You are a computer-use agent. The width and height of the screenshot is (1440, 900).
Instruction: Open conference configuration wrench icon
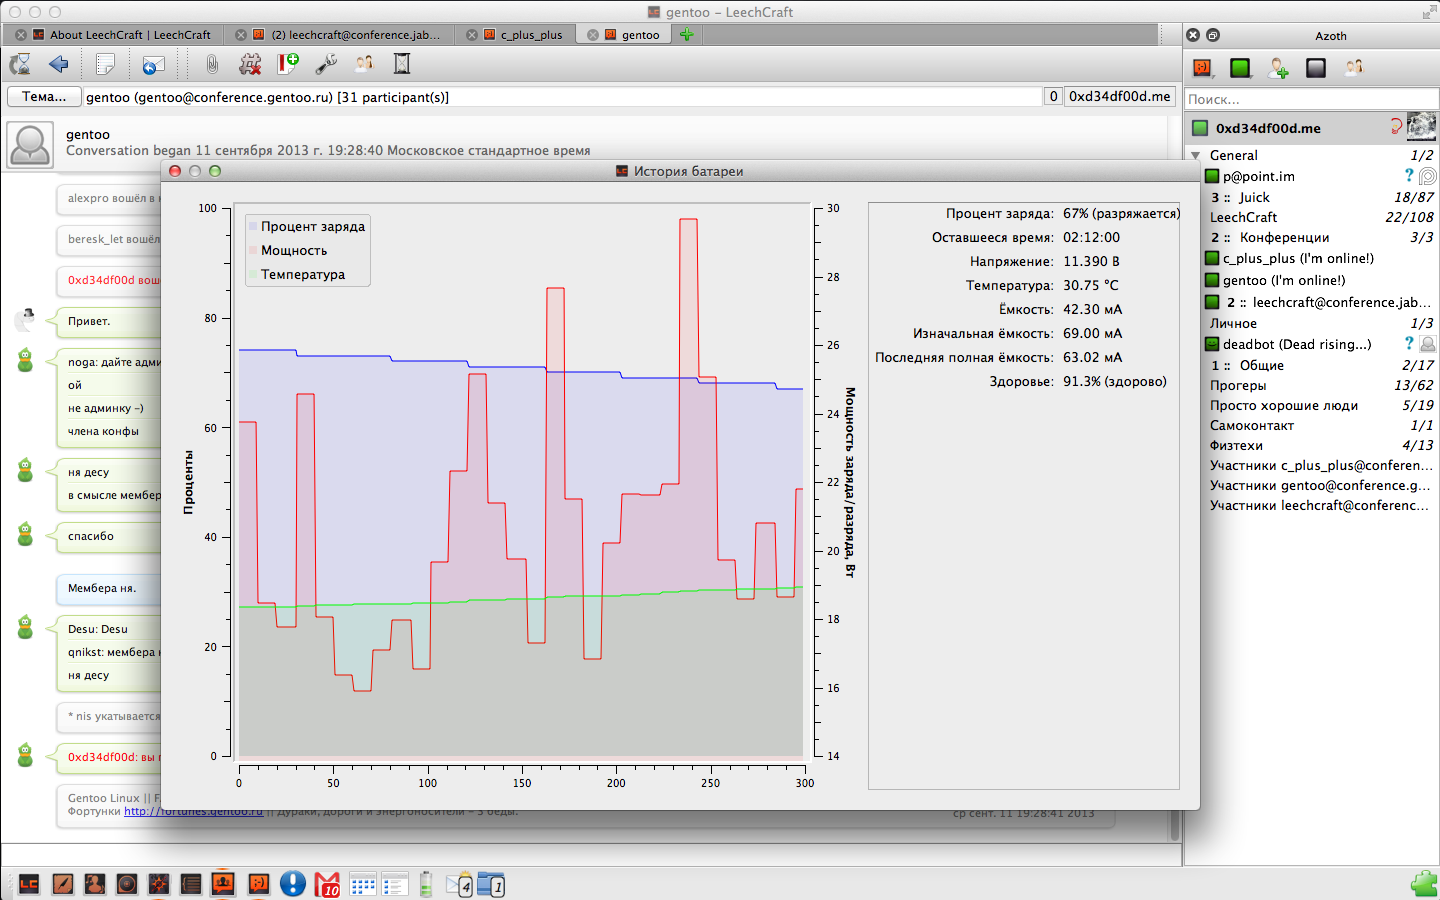(326, 64)
